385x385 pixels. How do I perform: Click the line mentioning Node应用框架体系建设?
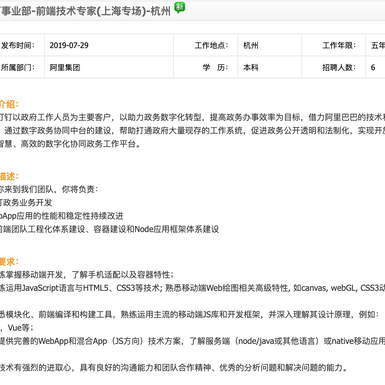[109, 229]
